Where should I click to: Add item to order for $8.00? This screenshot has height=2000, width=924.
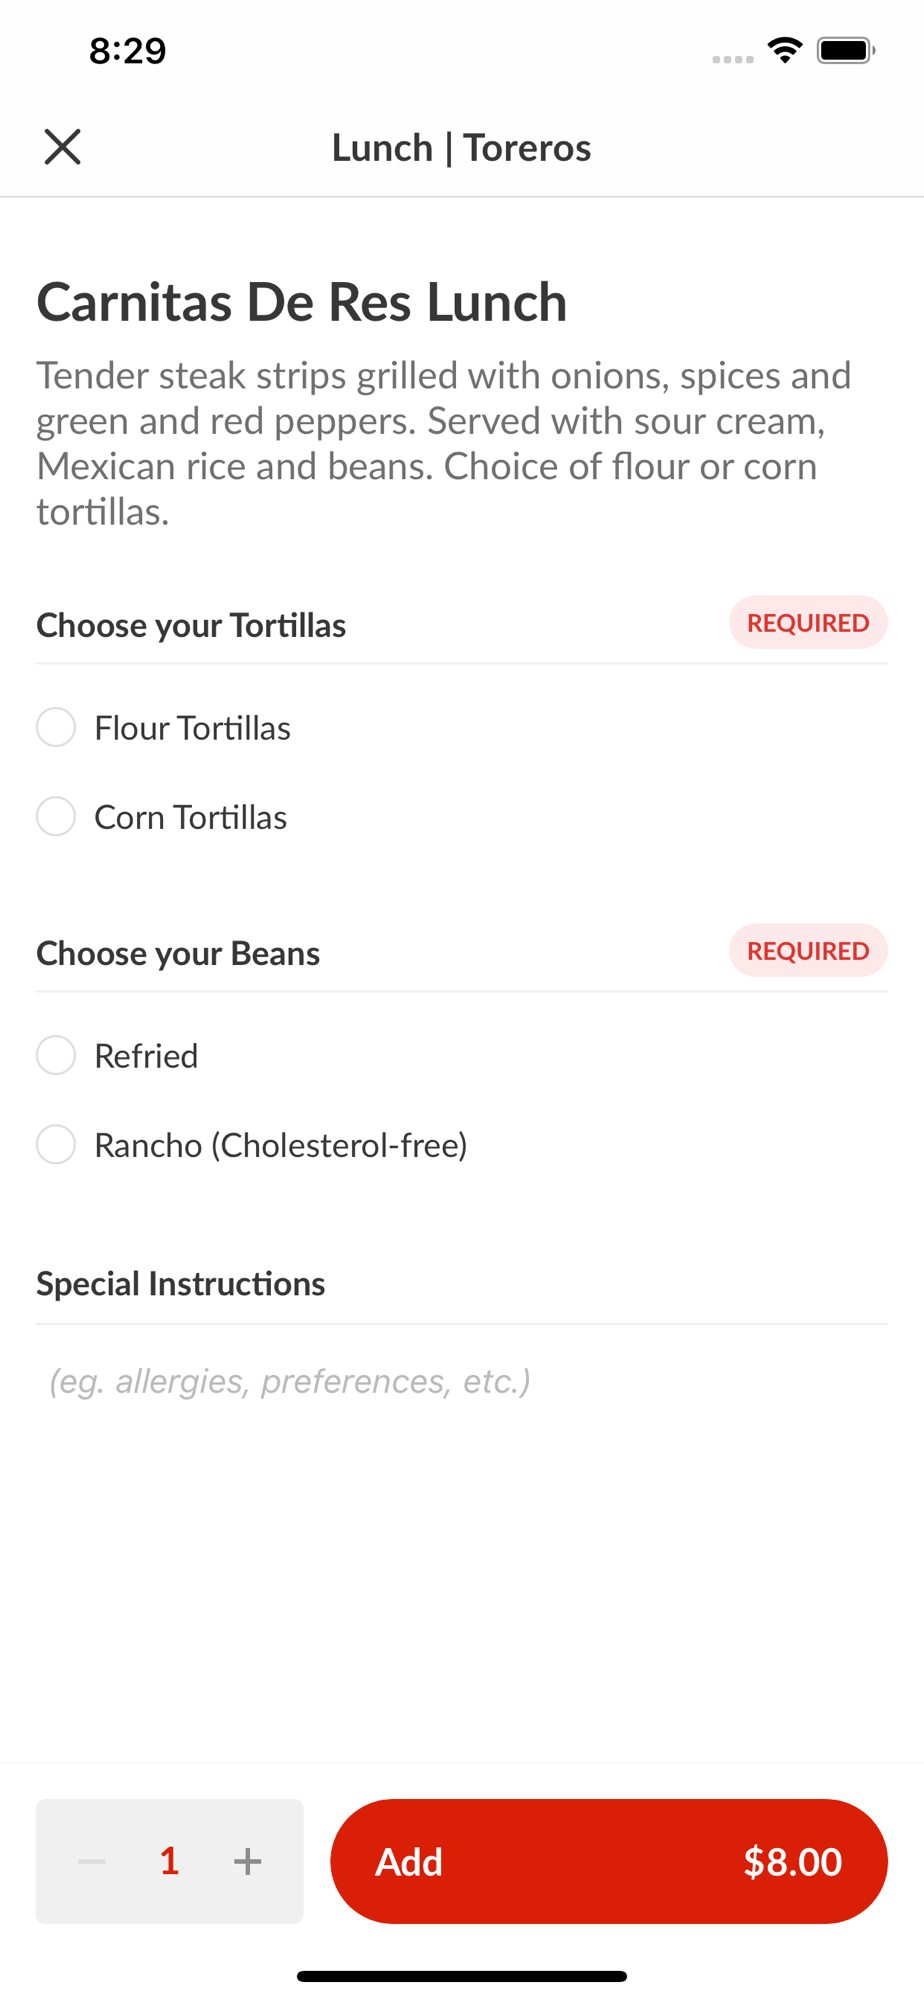tap(609, 1861)
